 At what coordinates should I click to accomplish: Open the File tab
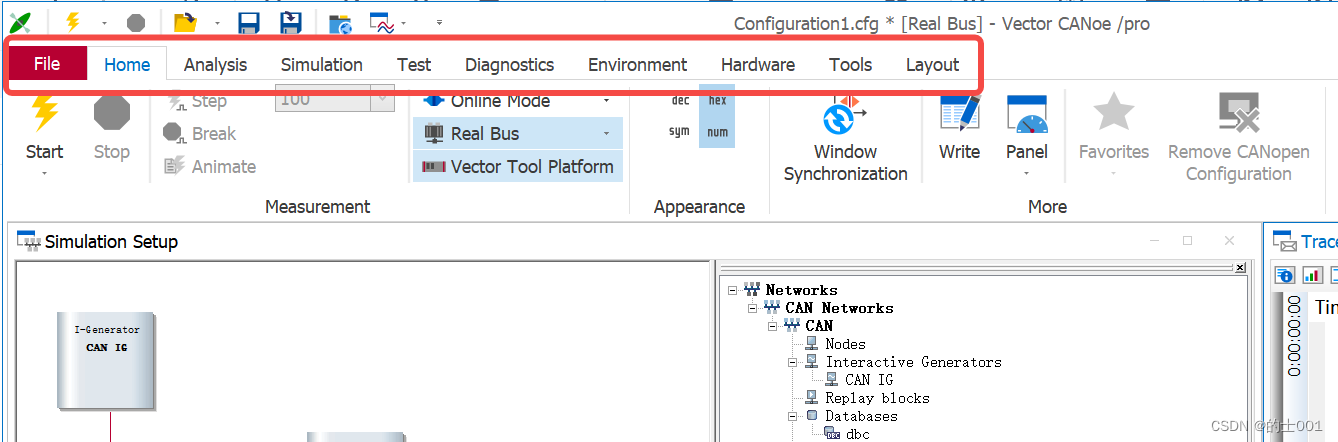tap(47, 64)
